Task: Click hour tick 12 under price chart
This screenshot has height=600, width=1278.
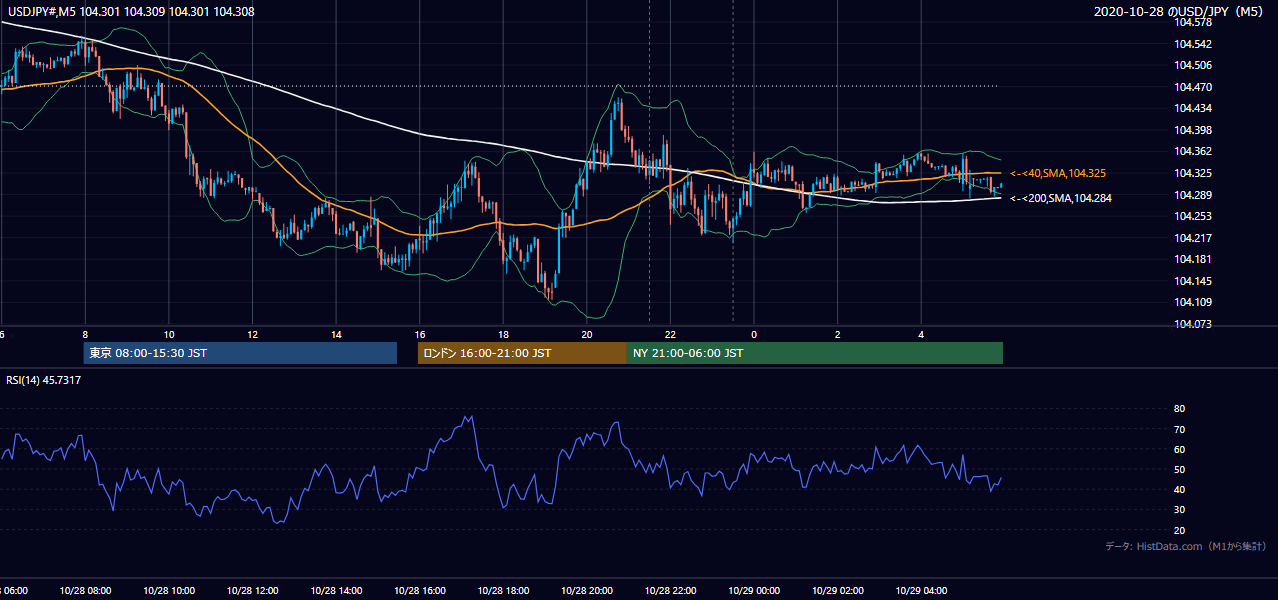Action: point(252,334)
